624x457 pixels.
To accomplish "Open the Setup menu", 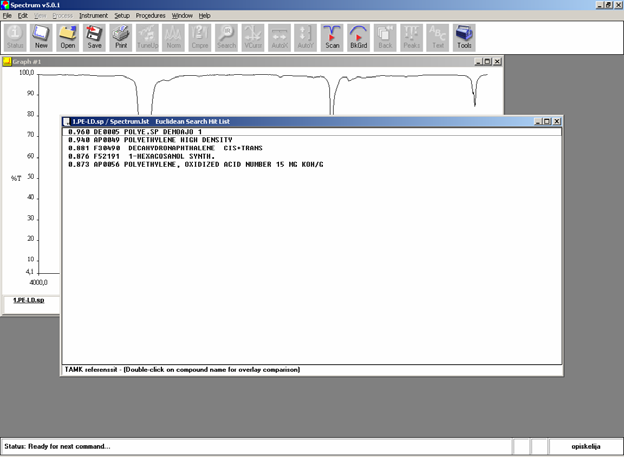I will point(122,16).
